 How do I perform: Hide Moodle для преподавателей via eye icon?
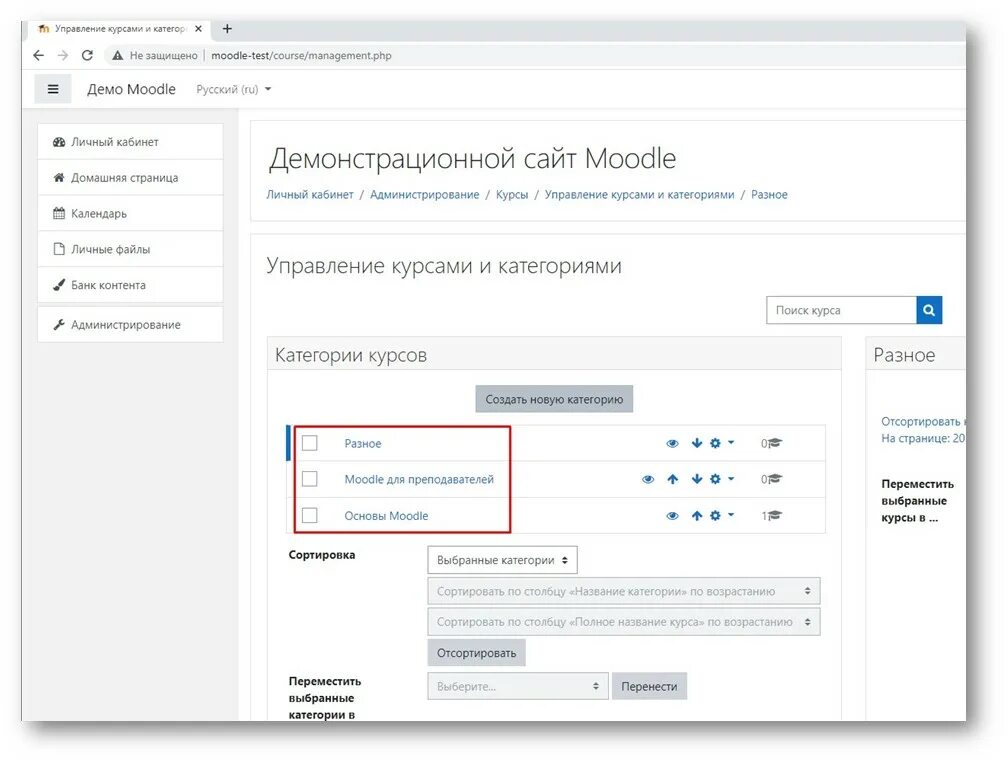coord(648,480)
